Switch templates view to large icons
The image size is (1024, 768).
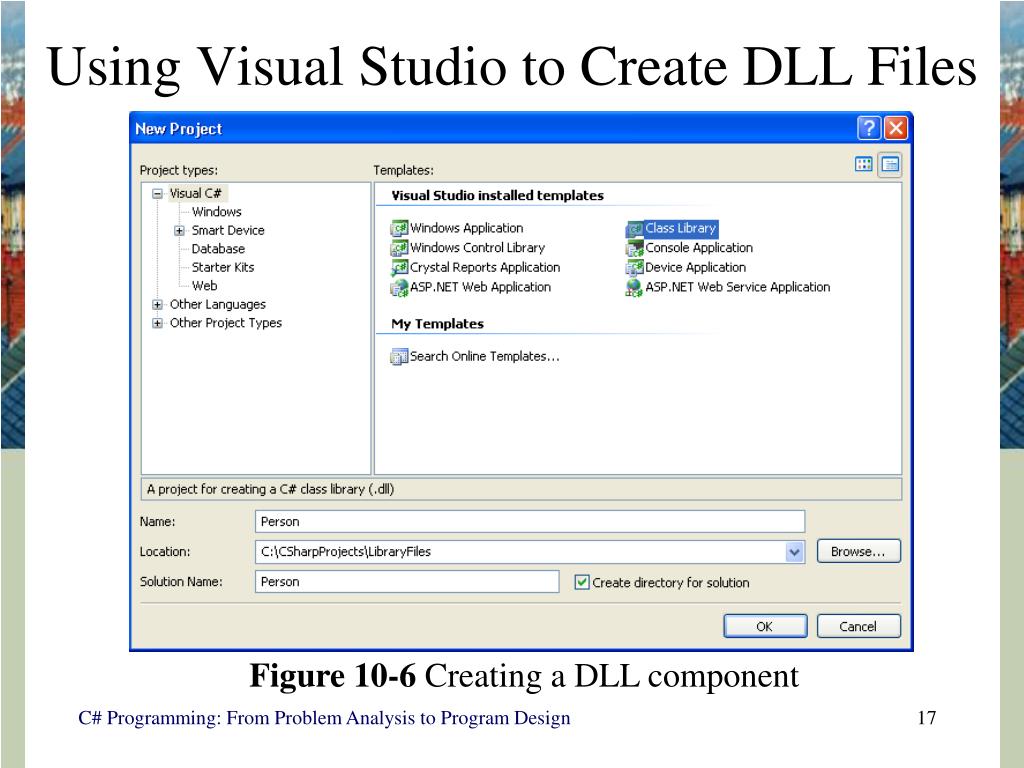pos(863,164)
